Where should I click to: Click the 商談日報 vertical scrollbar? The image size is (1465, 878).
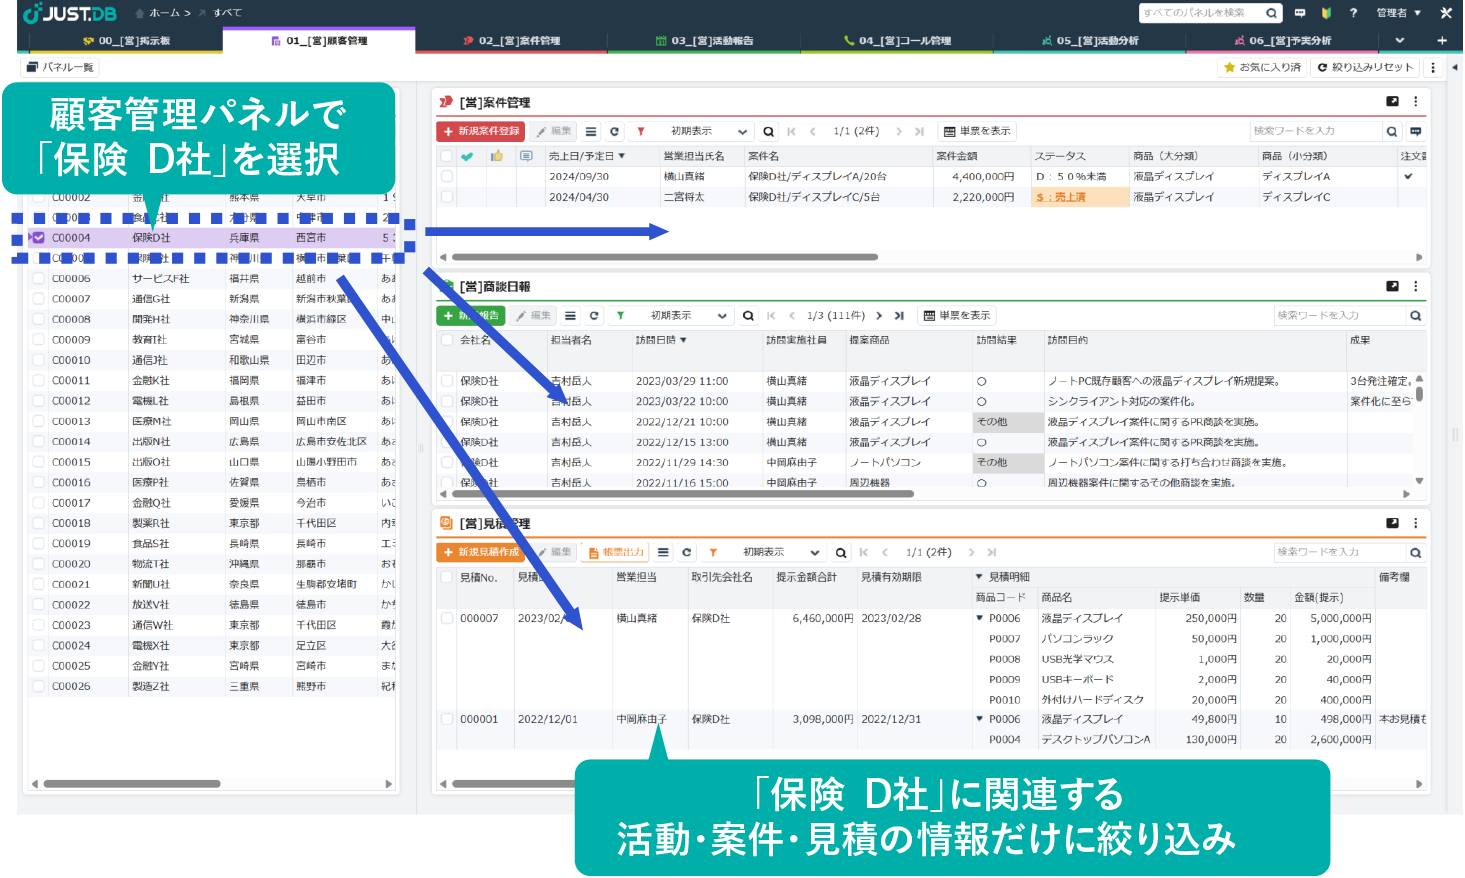(1419, 393)
